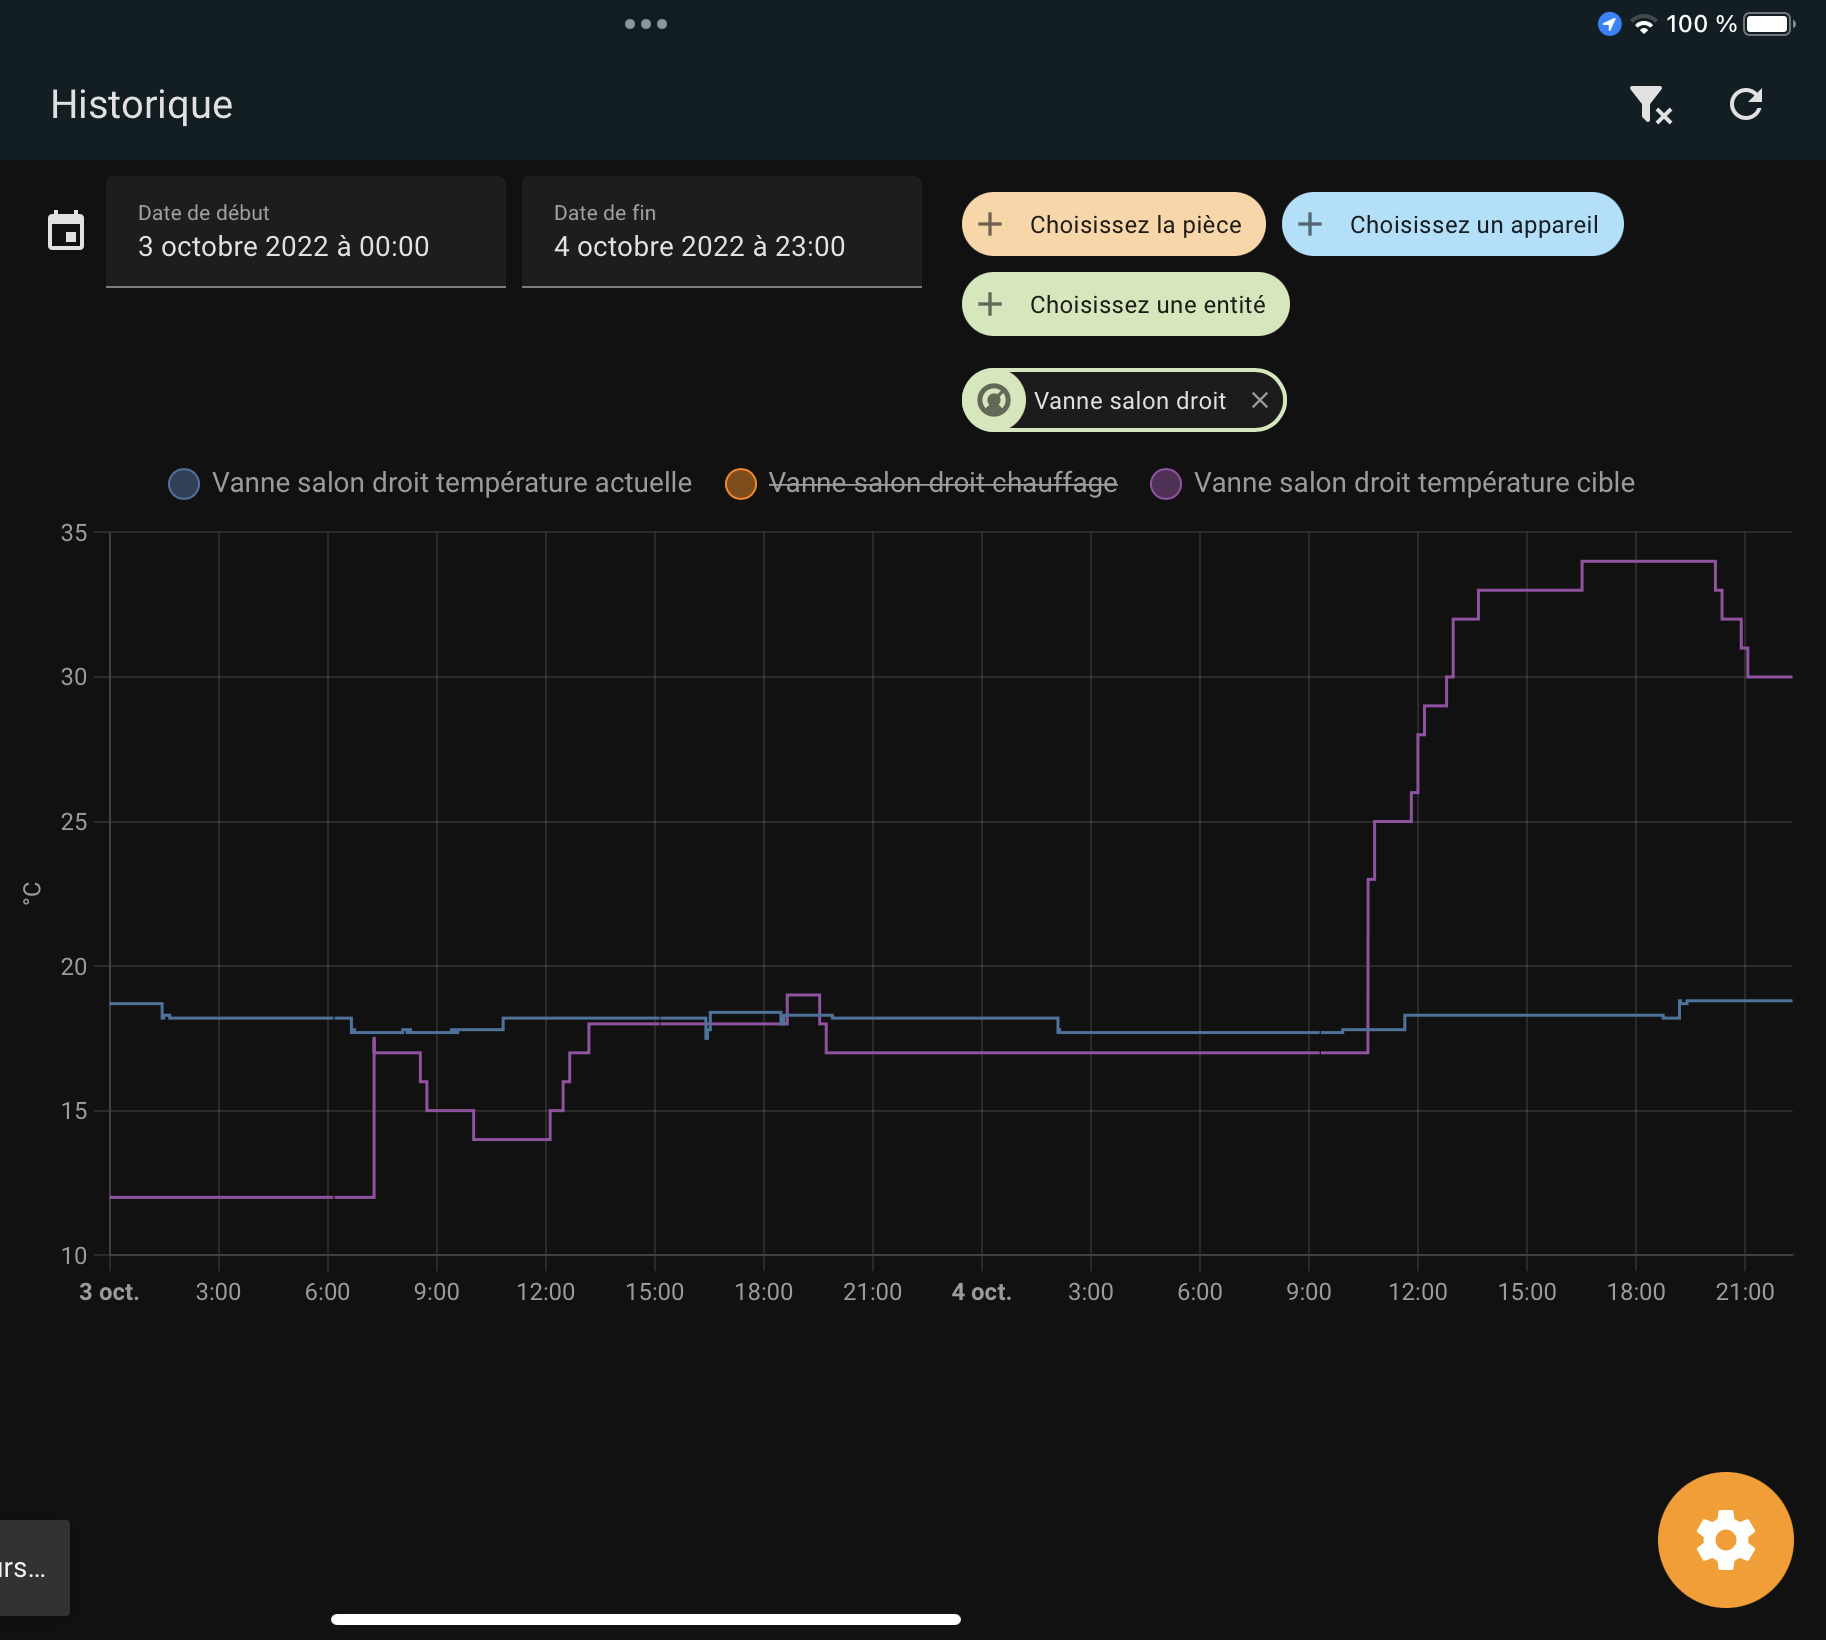Open the Date de début picker
The height and width of the screenshot is (1640, 1826).
coord(306,232)
